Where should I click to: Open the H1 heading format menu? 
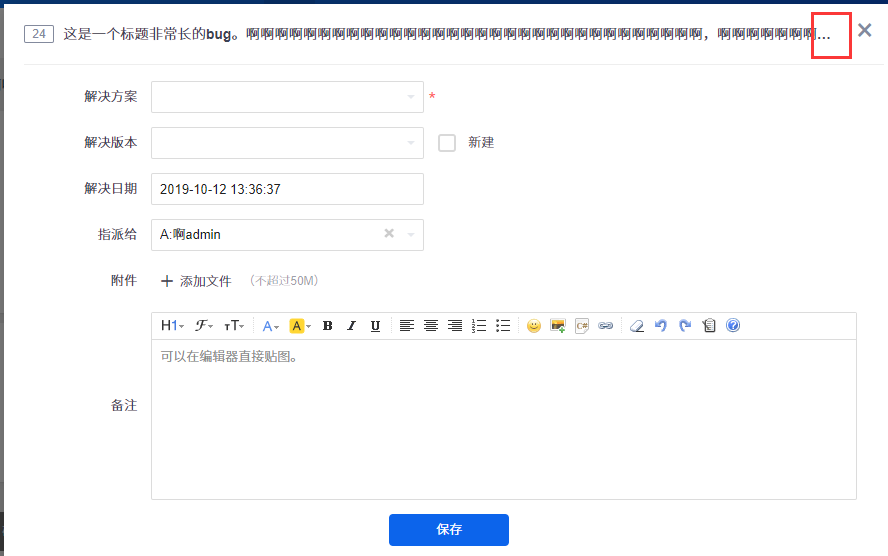tap(172, 326)
